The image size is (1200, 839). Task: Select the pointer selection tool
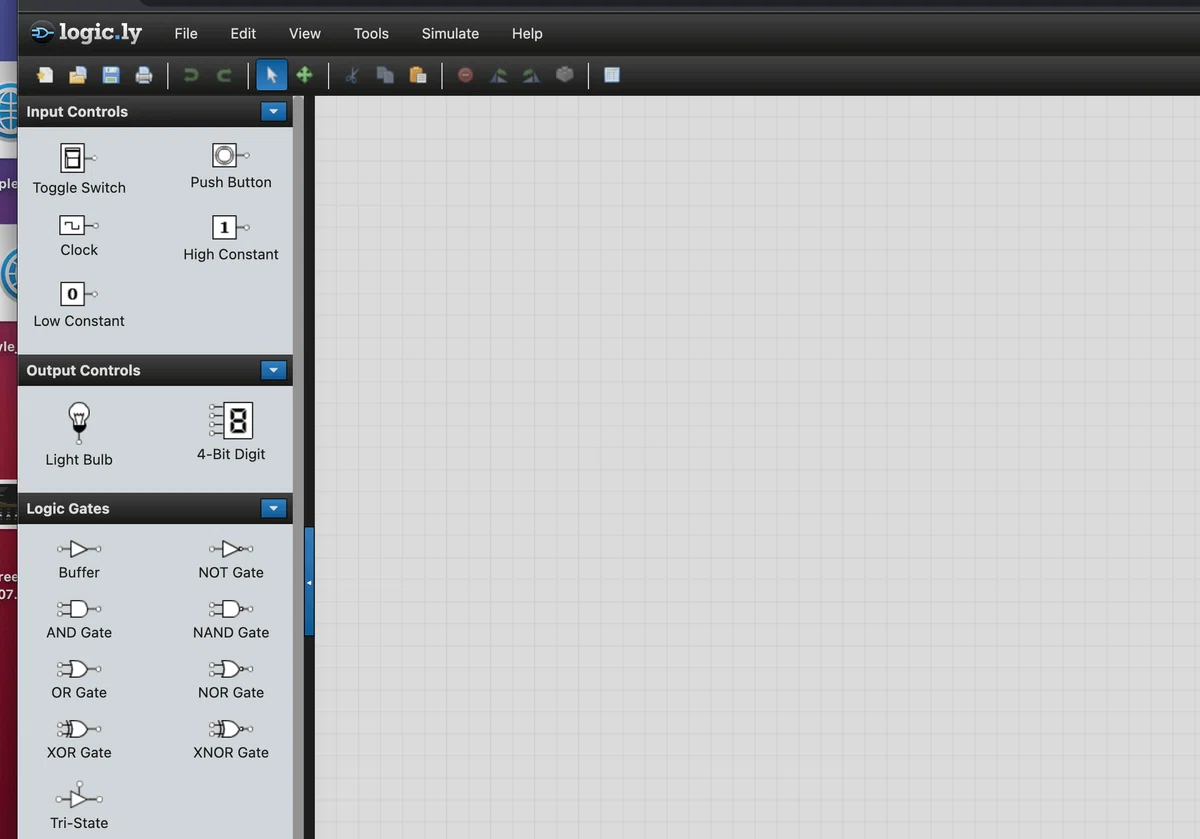coord(271,75)
